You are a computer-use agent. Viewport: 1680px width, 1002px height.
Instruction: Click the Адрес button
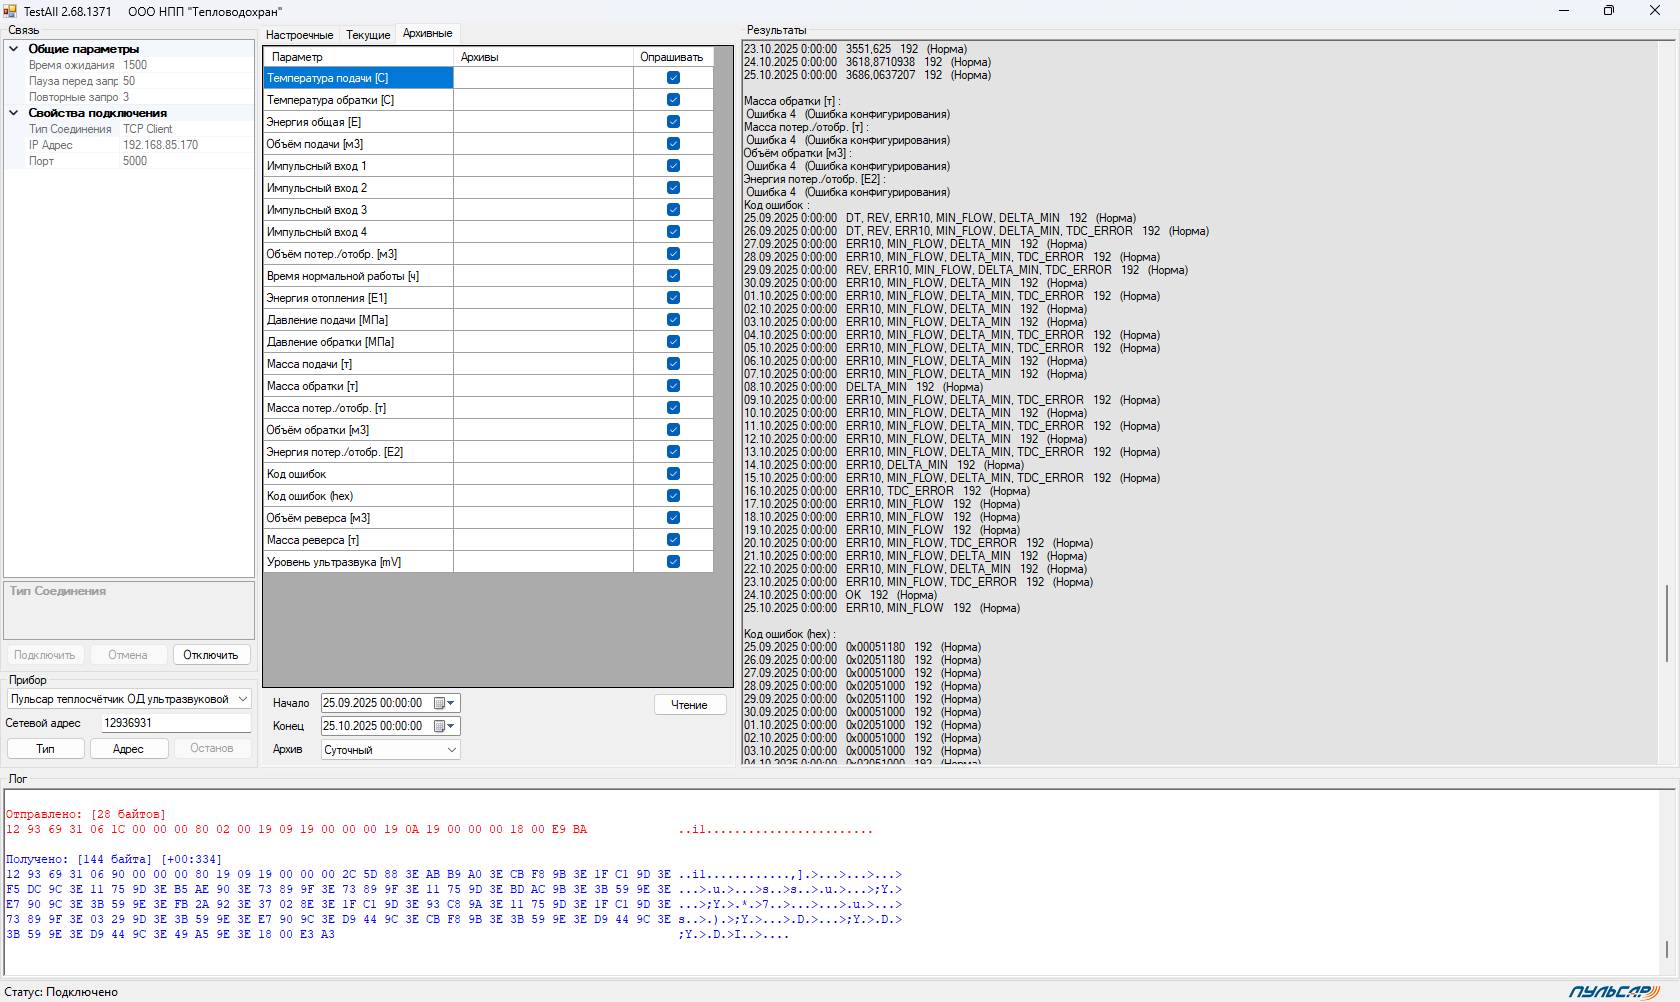128,749
